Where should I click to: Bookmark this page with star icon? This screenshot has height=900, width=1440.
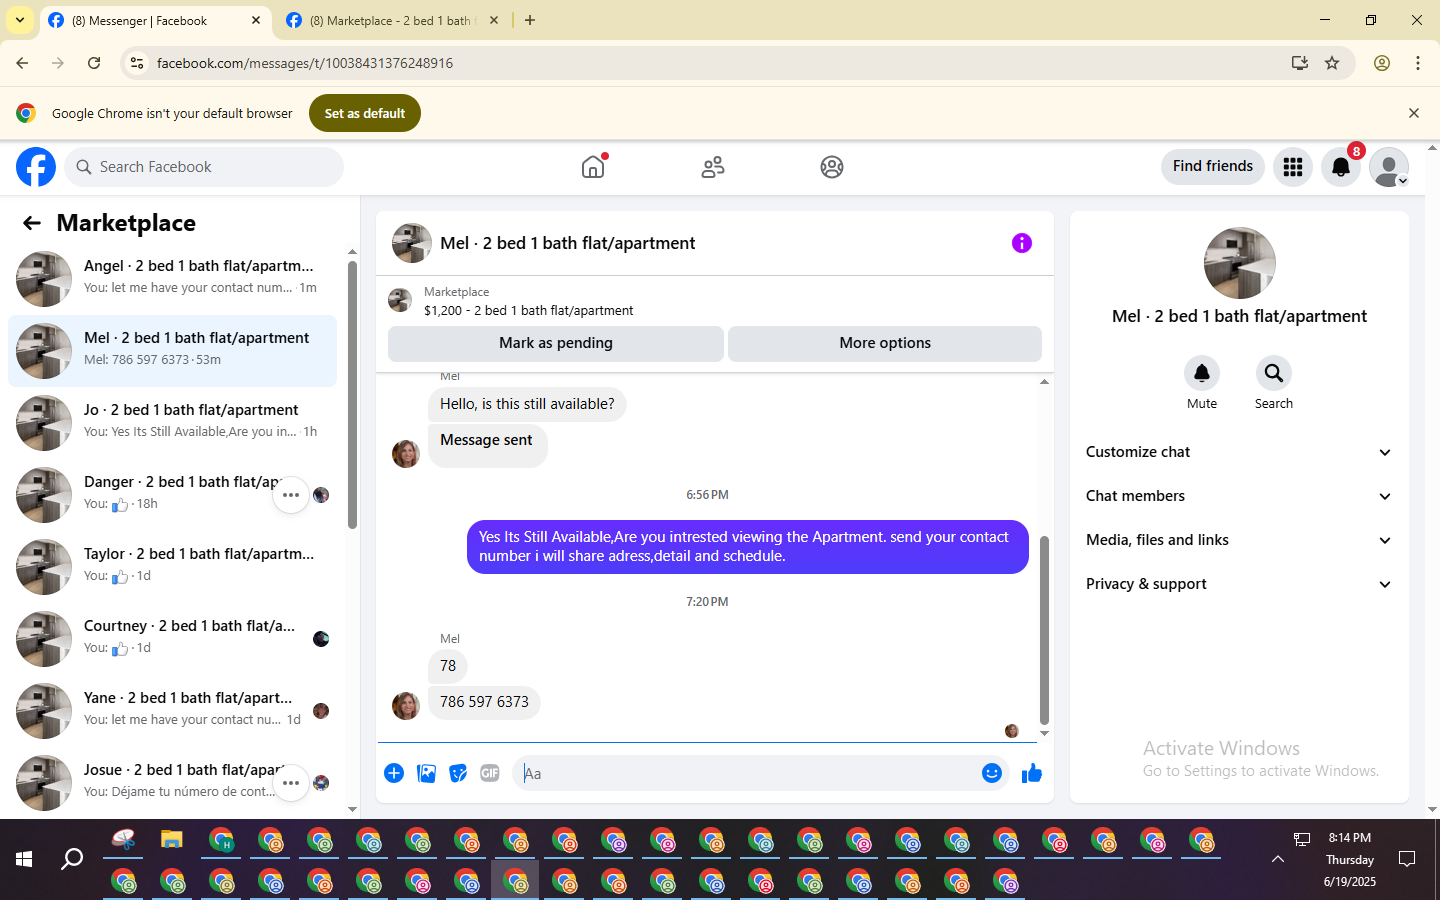tap(1332, 63)
